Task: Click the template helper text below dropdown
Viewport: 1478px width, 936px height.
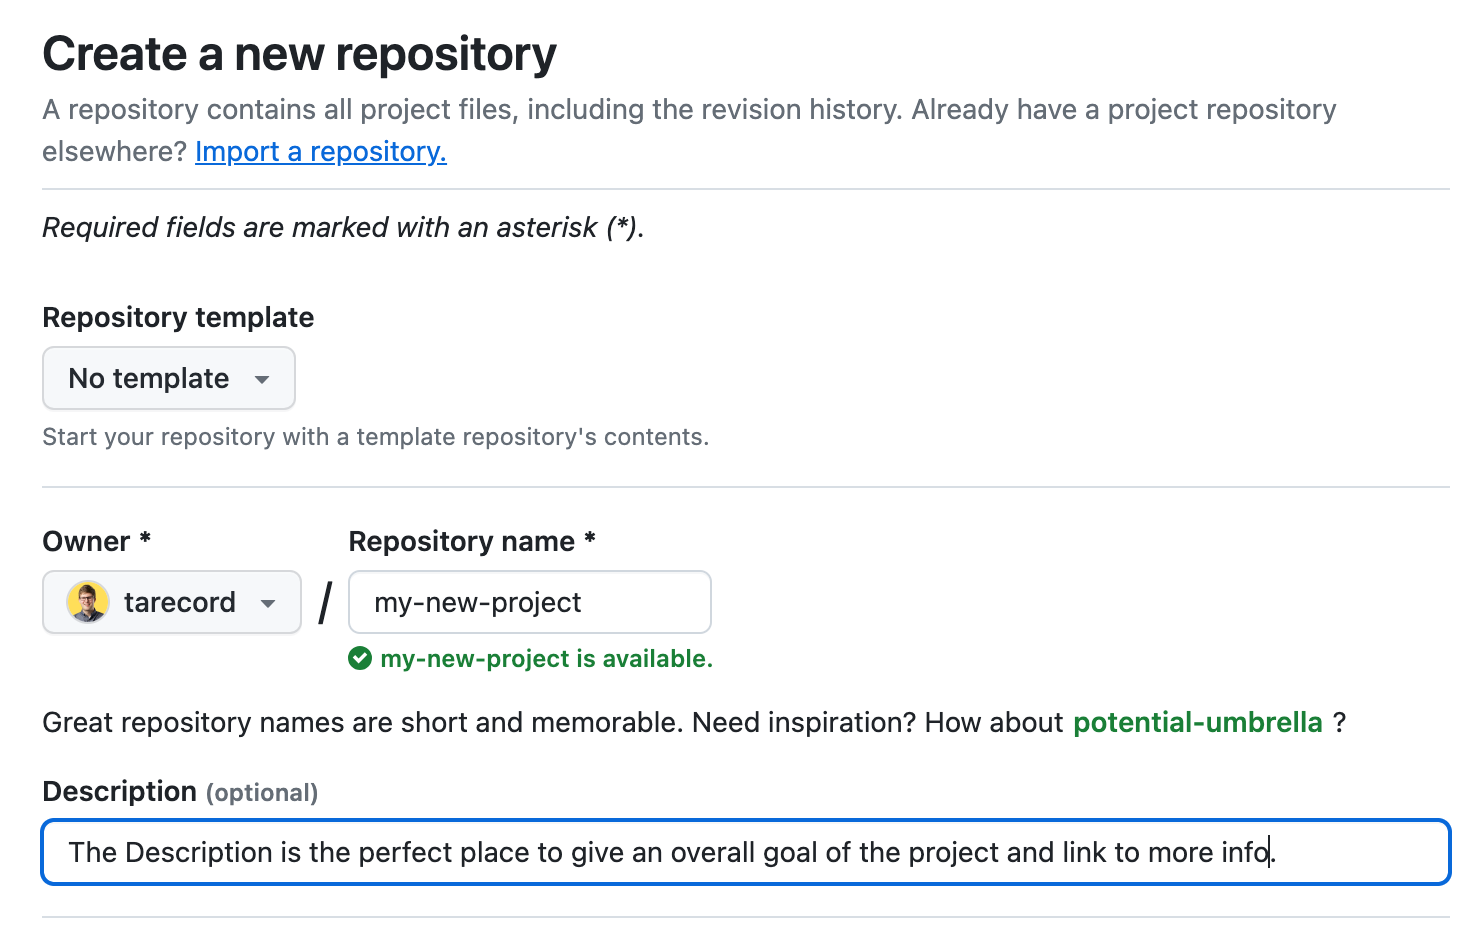Action: point(375,437)
